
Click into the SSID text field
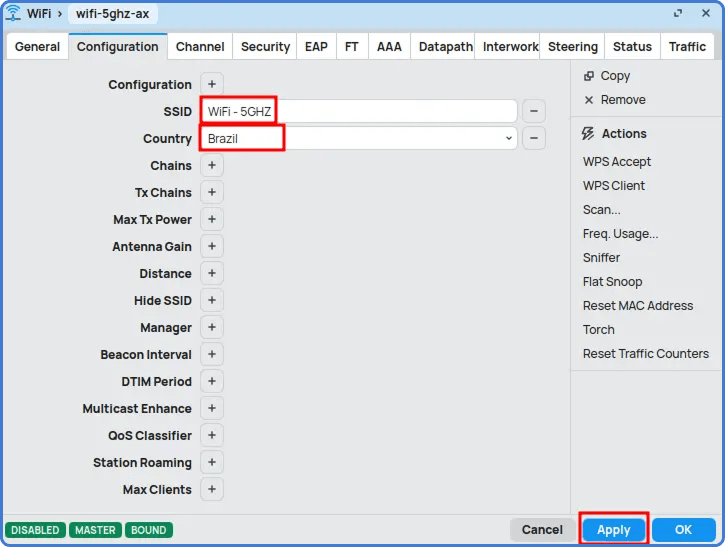359,111
